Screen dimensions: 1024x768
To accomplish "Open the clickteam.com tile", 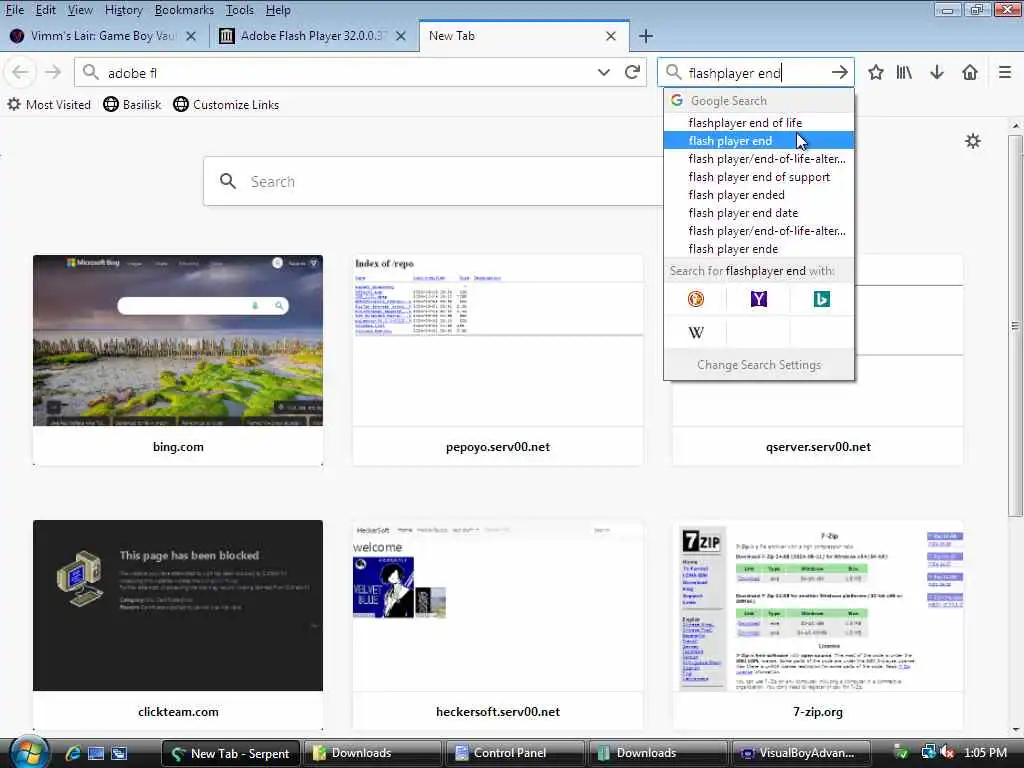I will pos(178,624).
